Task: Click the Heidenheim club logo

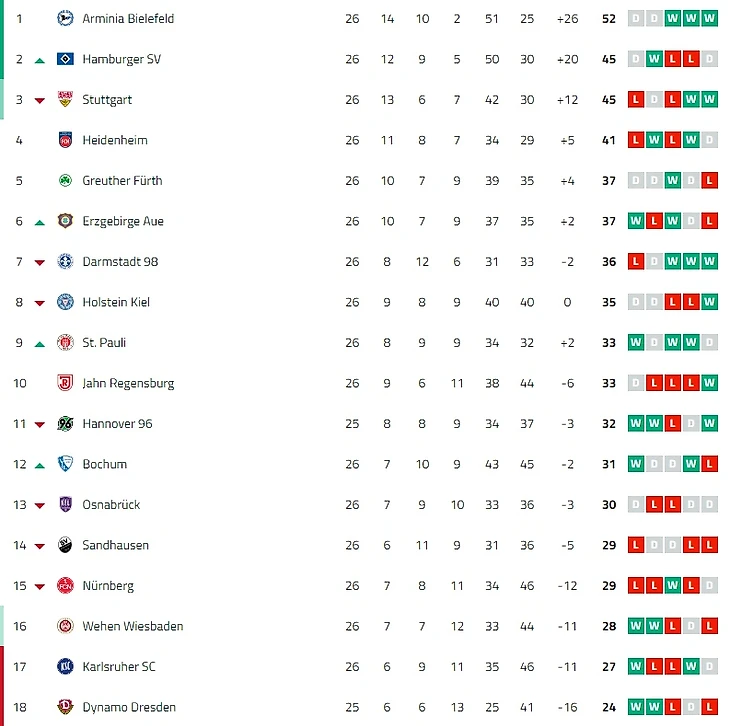Action: [65, 140]
